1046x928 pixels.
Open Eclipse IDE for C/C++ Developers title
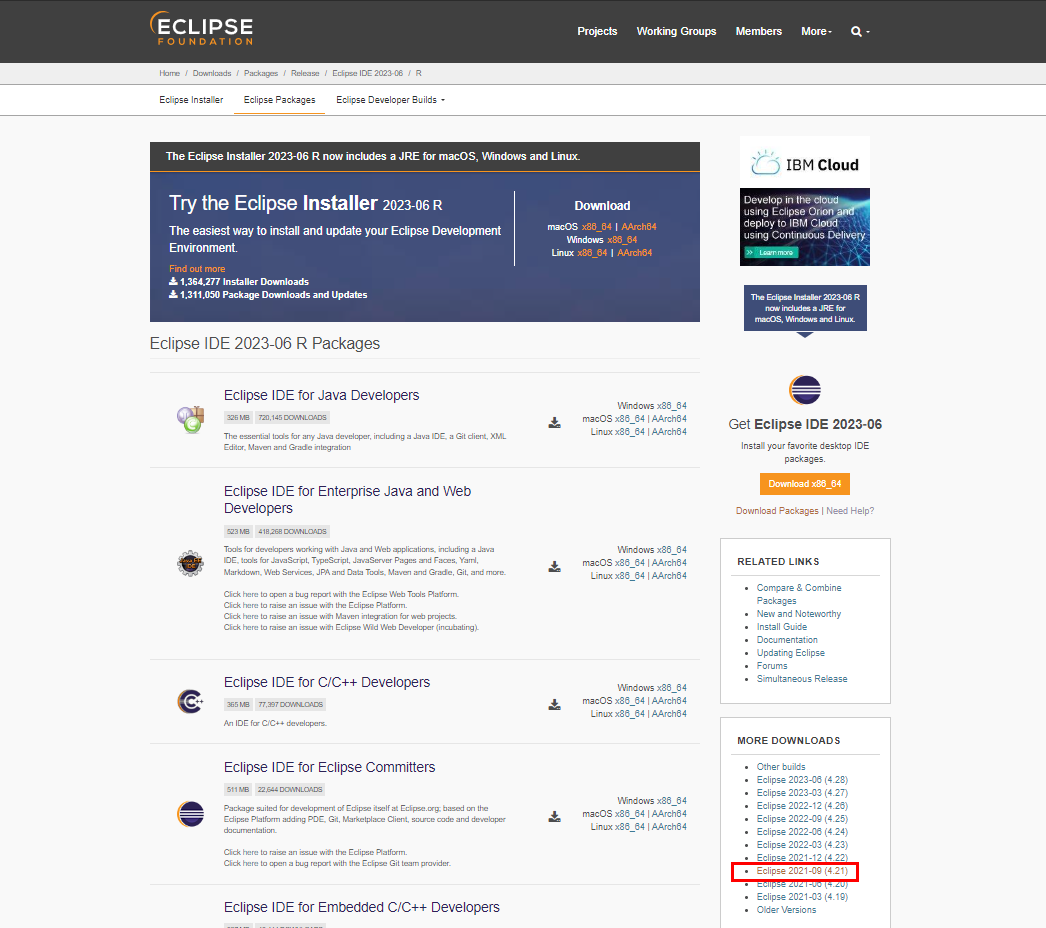coord(327,682)
